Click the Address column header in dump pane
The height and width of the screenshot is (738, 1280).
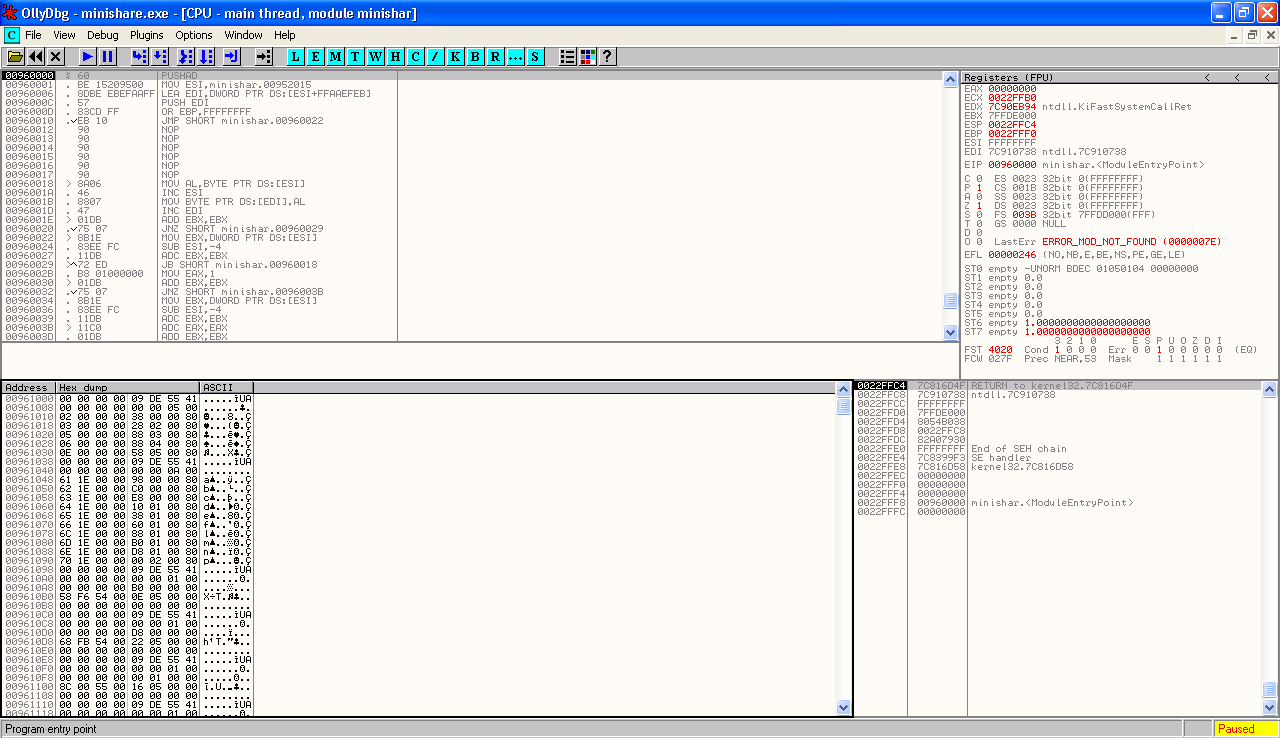[28, 387]
